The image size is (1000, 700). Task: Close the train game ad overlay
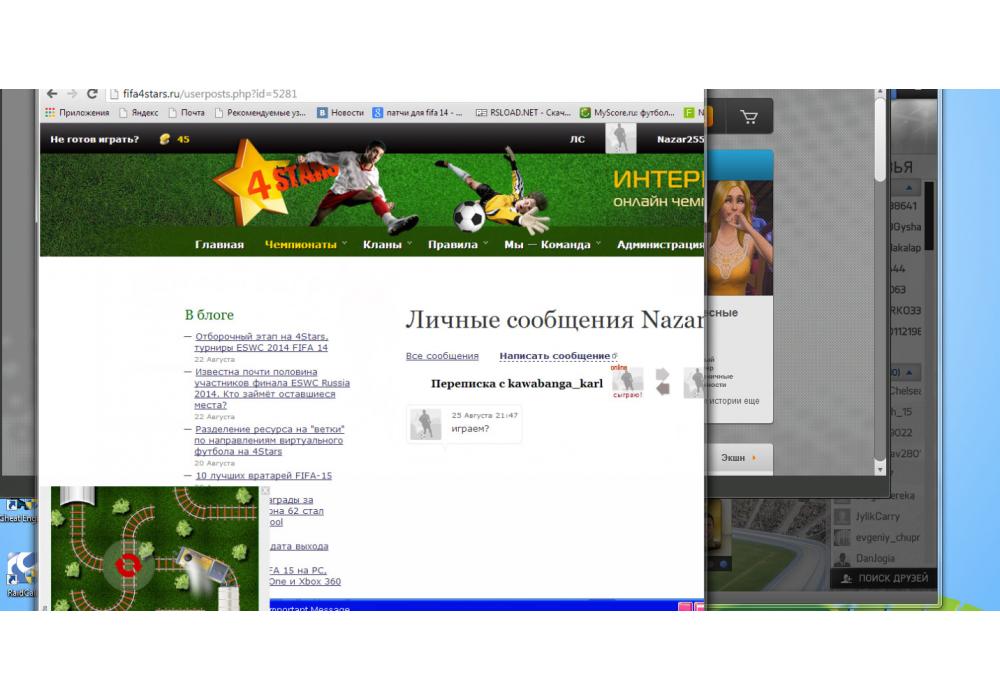coord(265,490)
